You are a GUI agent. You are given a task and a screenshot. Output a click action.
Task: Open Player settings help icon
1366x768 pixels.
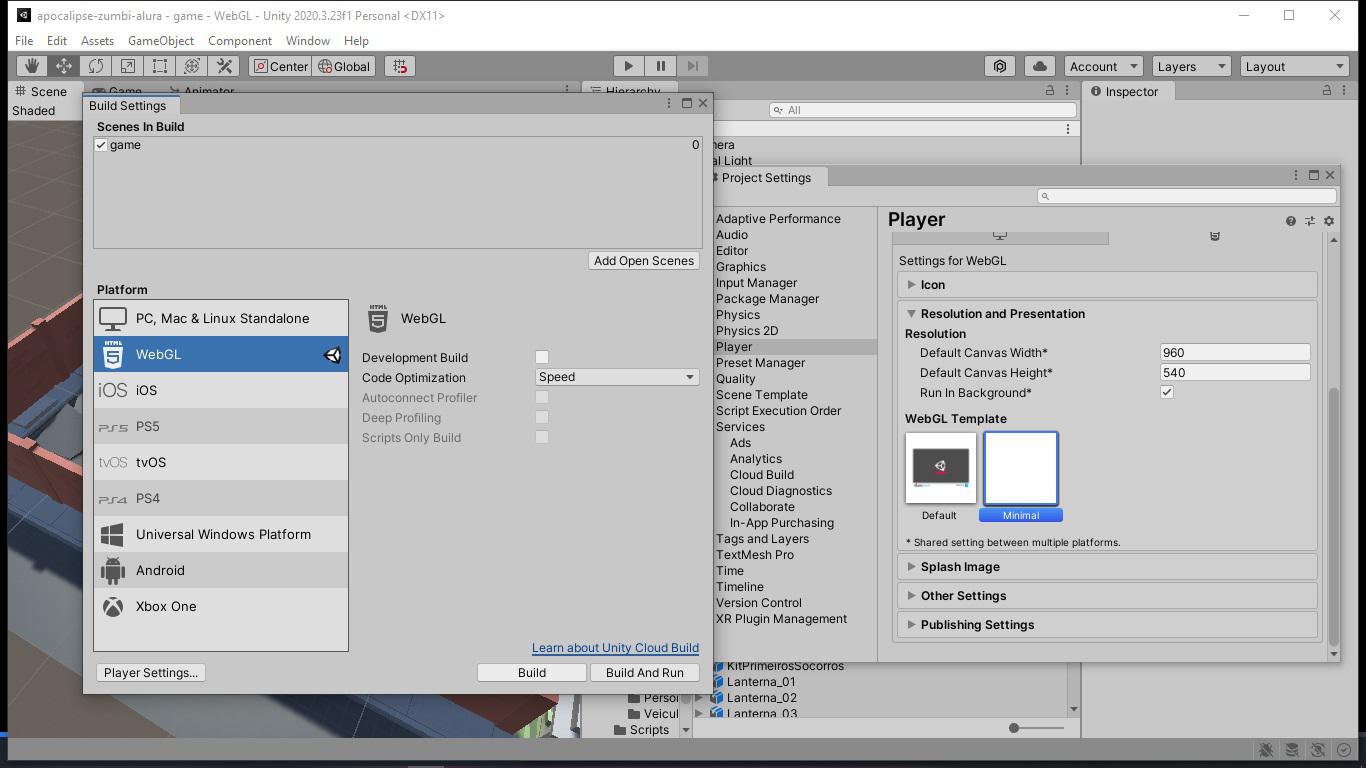(1291, 221)
